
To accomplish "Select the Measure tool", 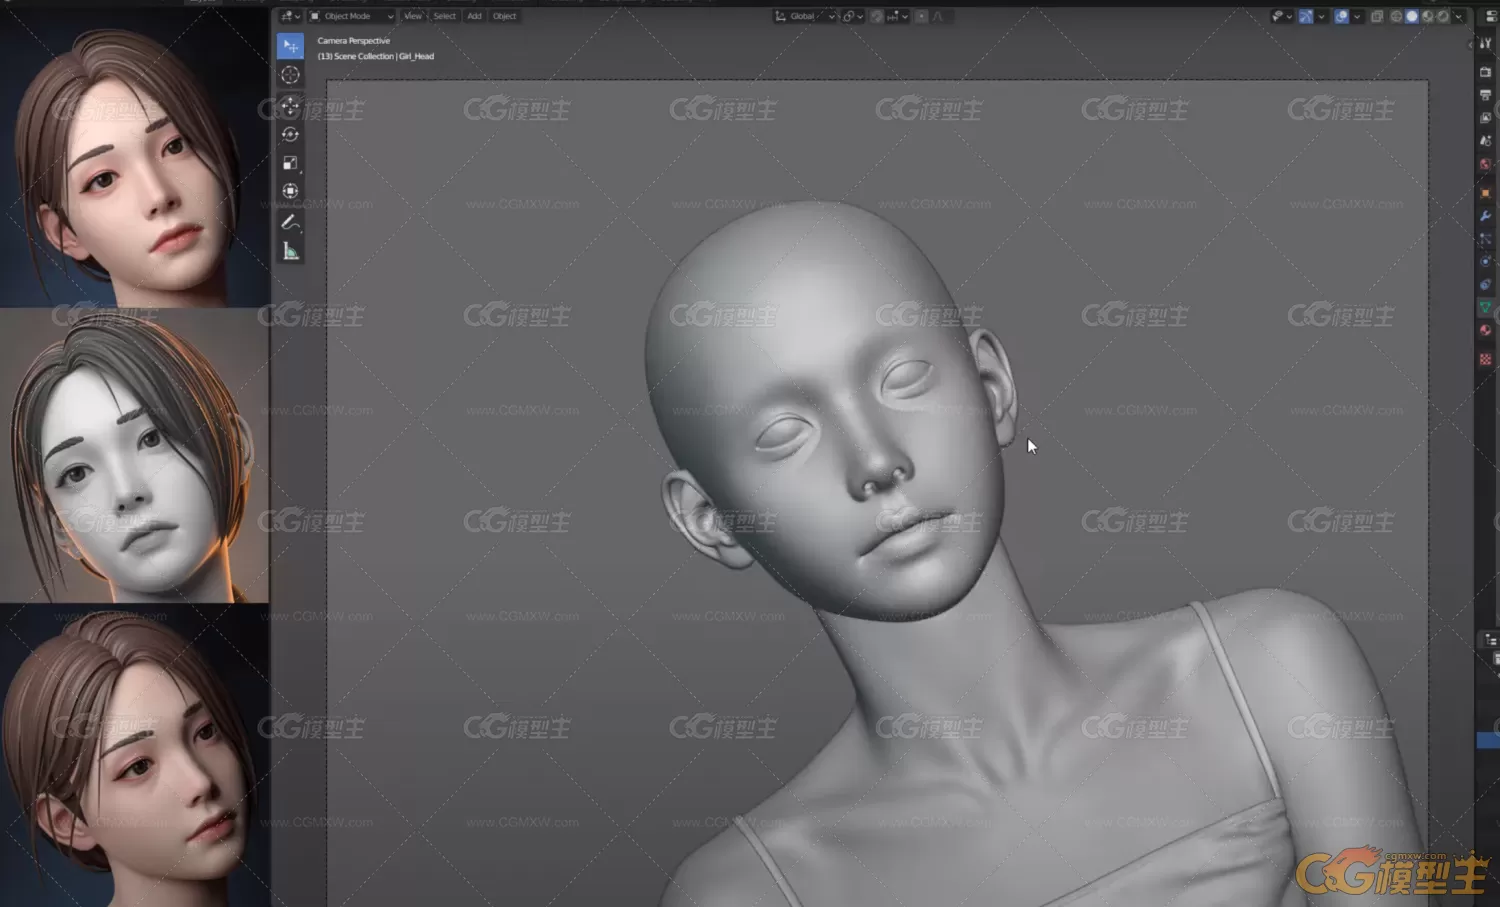I will click(x=290, y=251).
